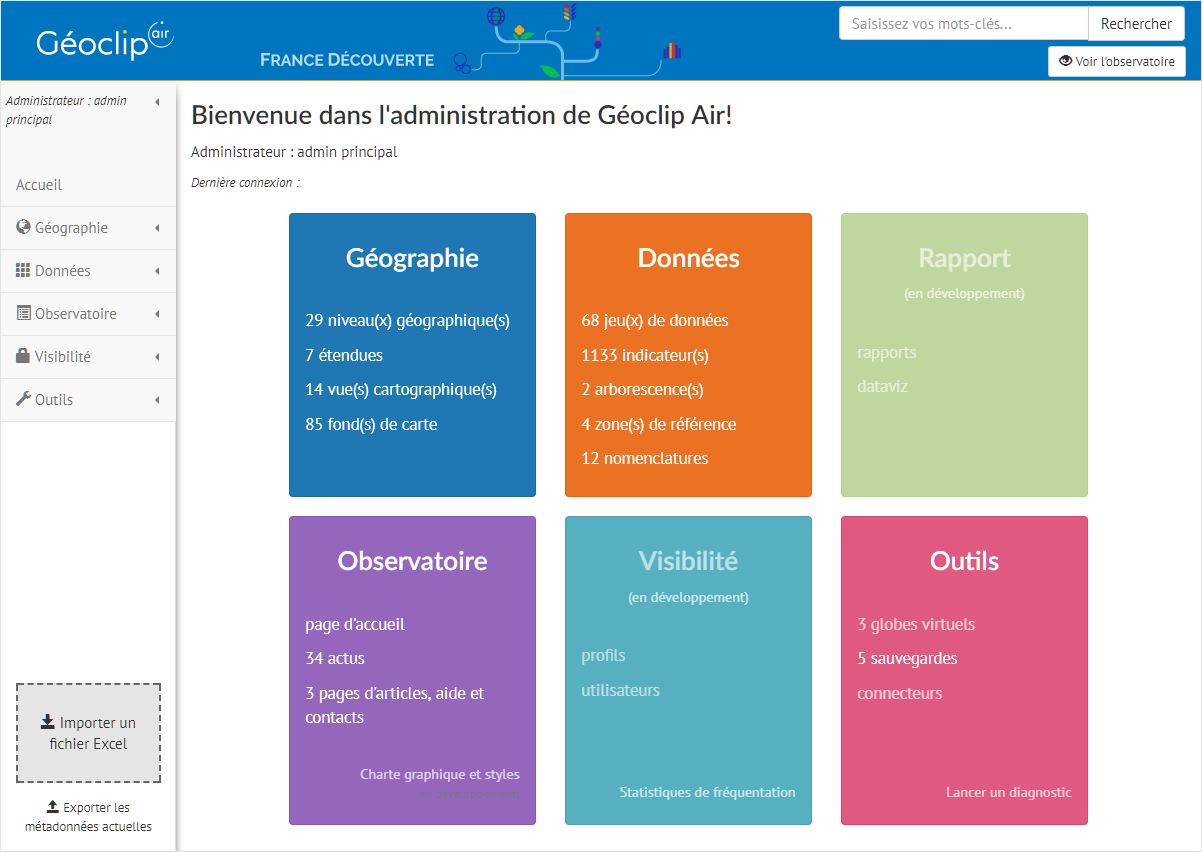The width and height of the screenshot is (1202, 852).
Task: Click the Visibilité card title
Action: coord(689,561)
